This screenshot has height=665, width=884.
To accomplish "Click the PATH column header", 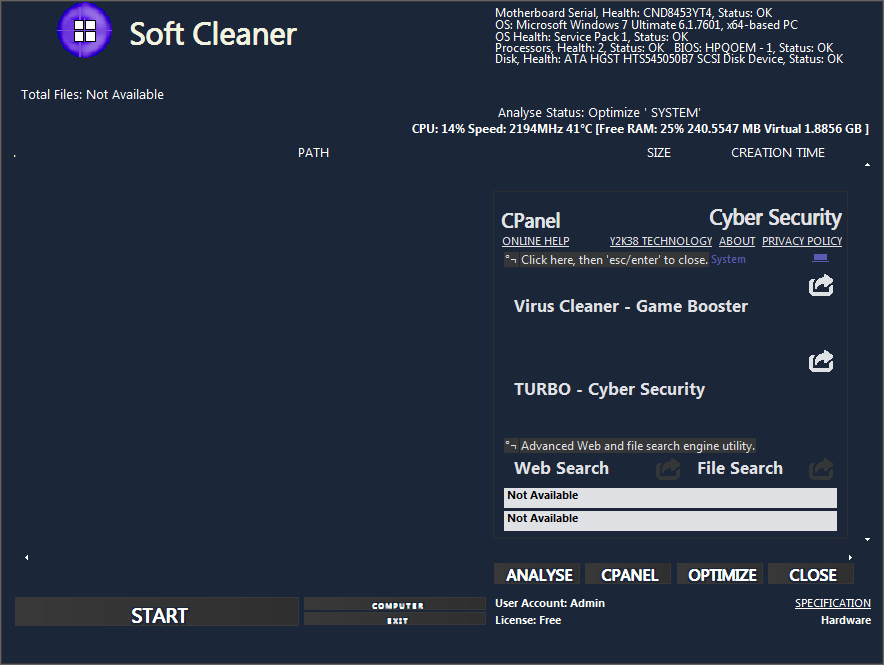I will tap(313, 153).
